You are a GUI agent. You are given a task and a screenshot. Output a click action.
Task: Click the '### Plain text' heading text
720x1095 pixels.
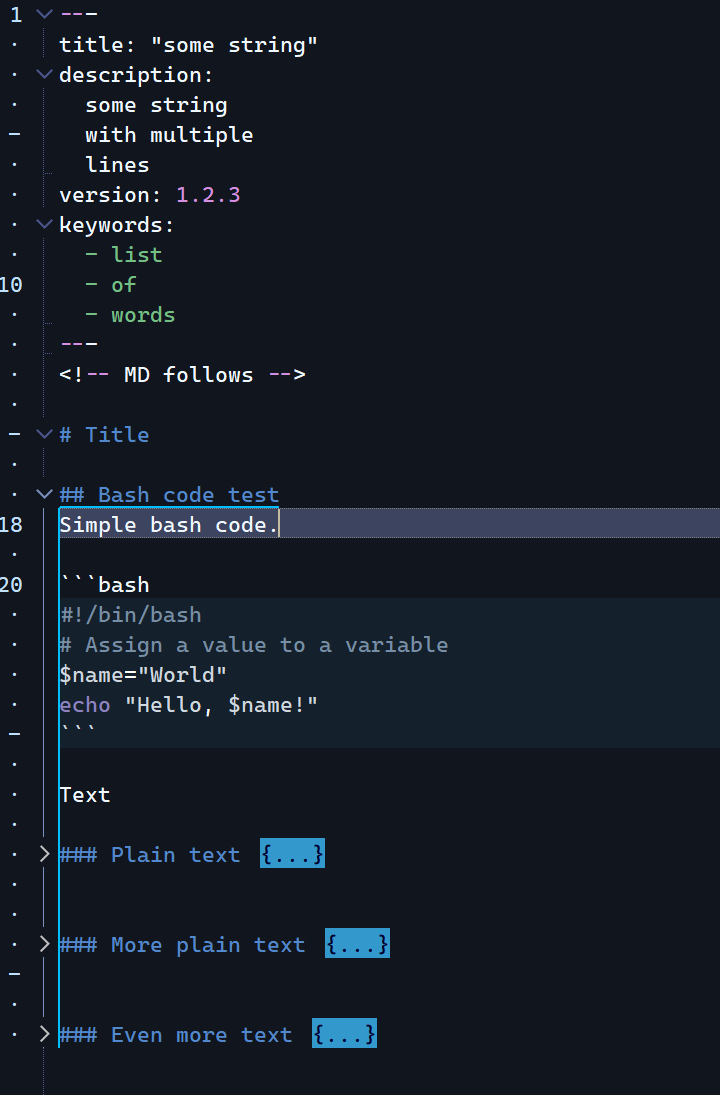pos(149,855)
